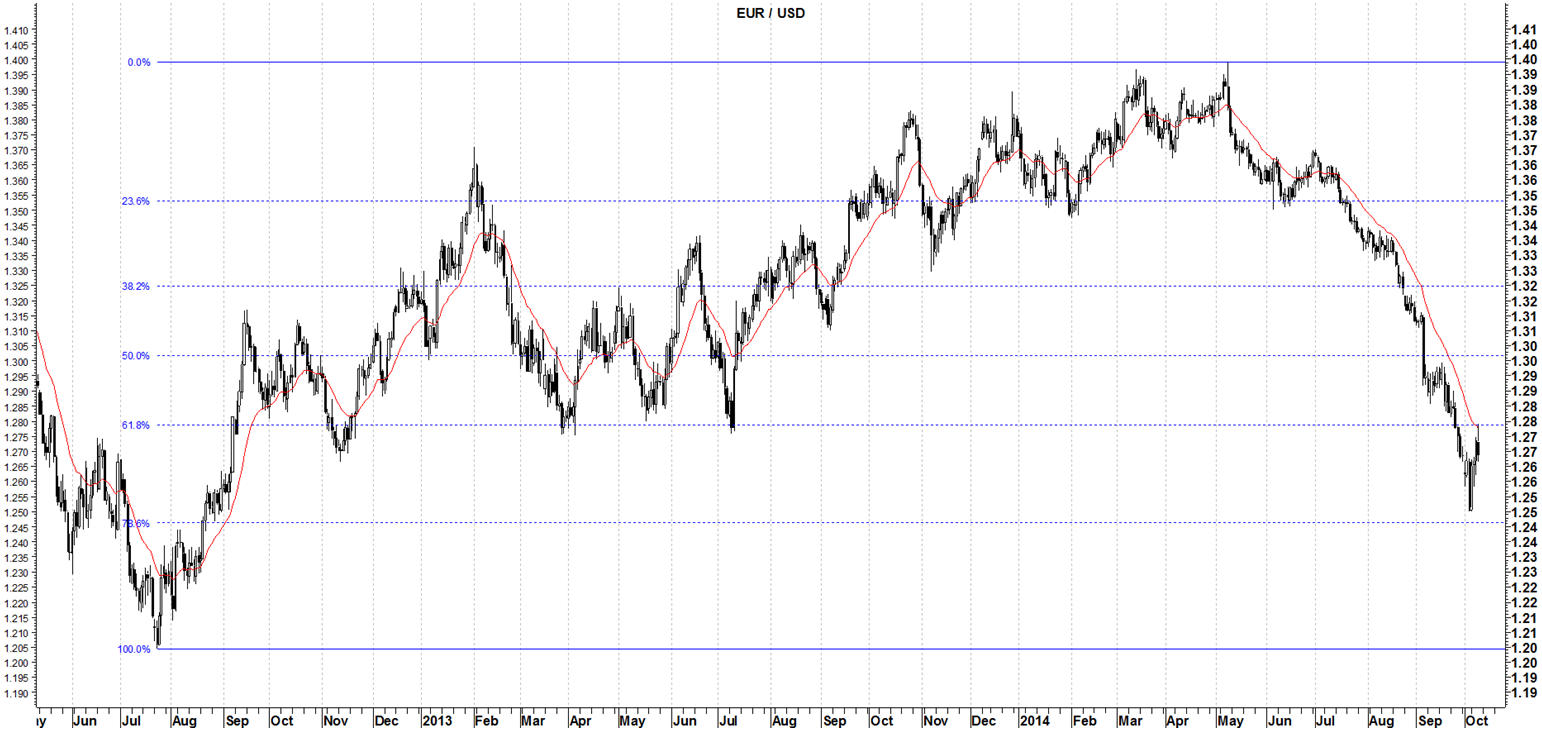
Task: Click the "2013" year label on time axis
Action: coord(436,720)
